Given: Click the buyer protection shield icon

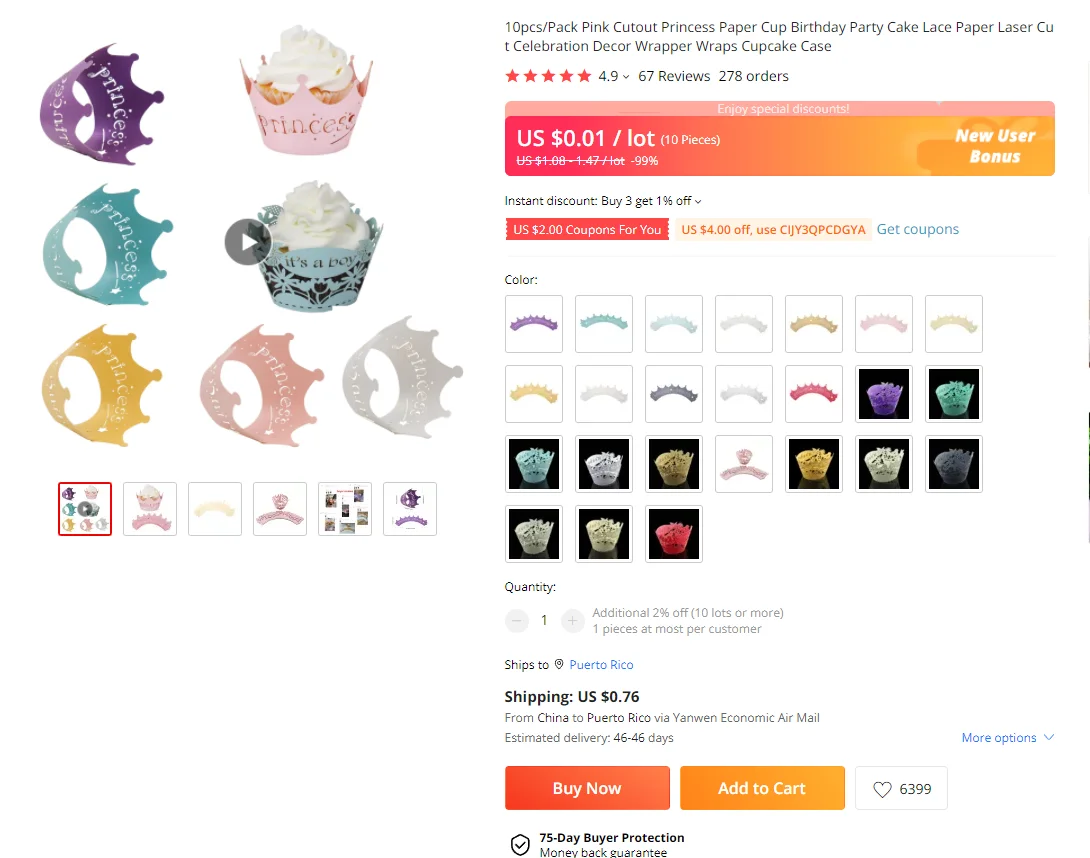Looking at the screenshot, I should click(520, 844).
